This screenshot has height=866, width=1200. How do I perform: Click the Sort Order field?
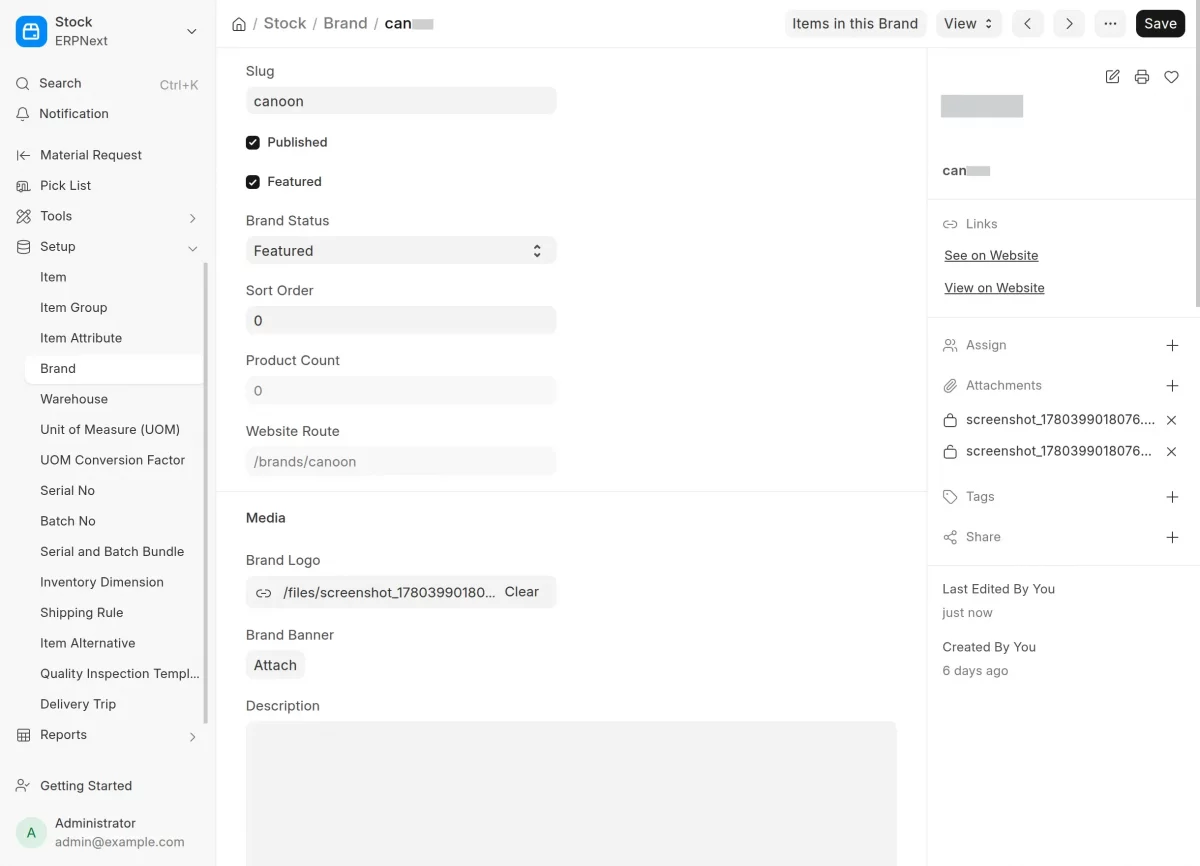(x=401, y=321)
